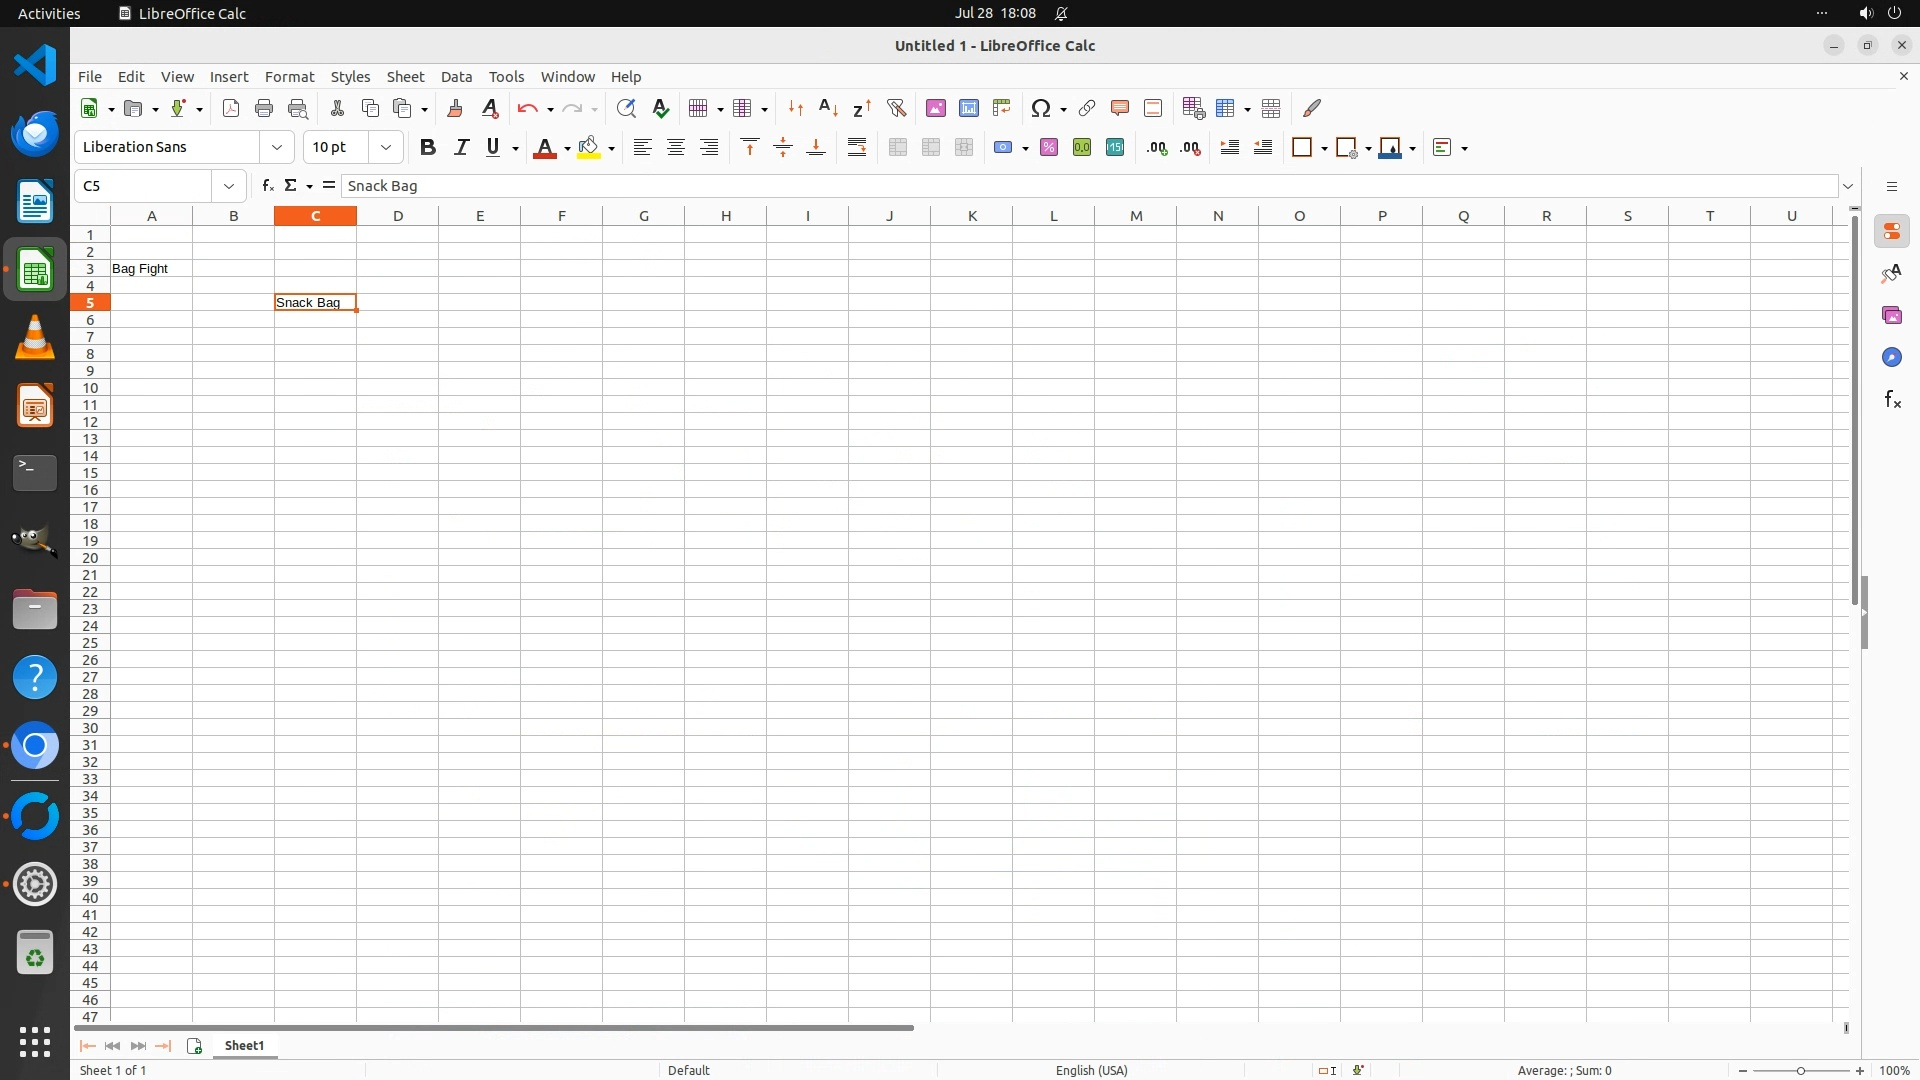The width and height of the screenshot is (1920, 1080).
Task: Click the Format as Percent icon
Action: point(1048,147)
